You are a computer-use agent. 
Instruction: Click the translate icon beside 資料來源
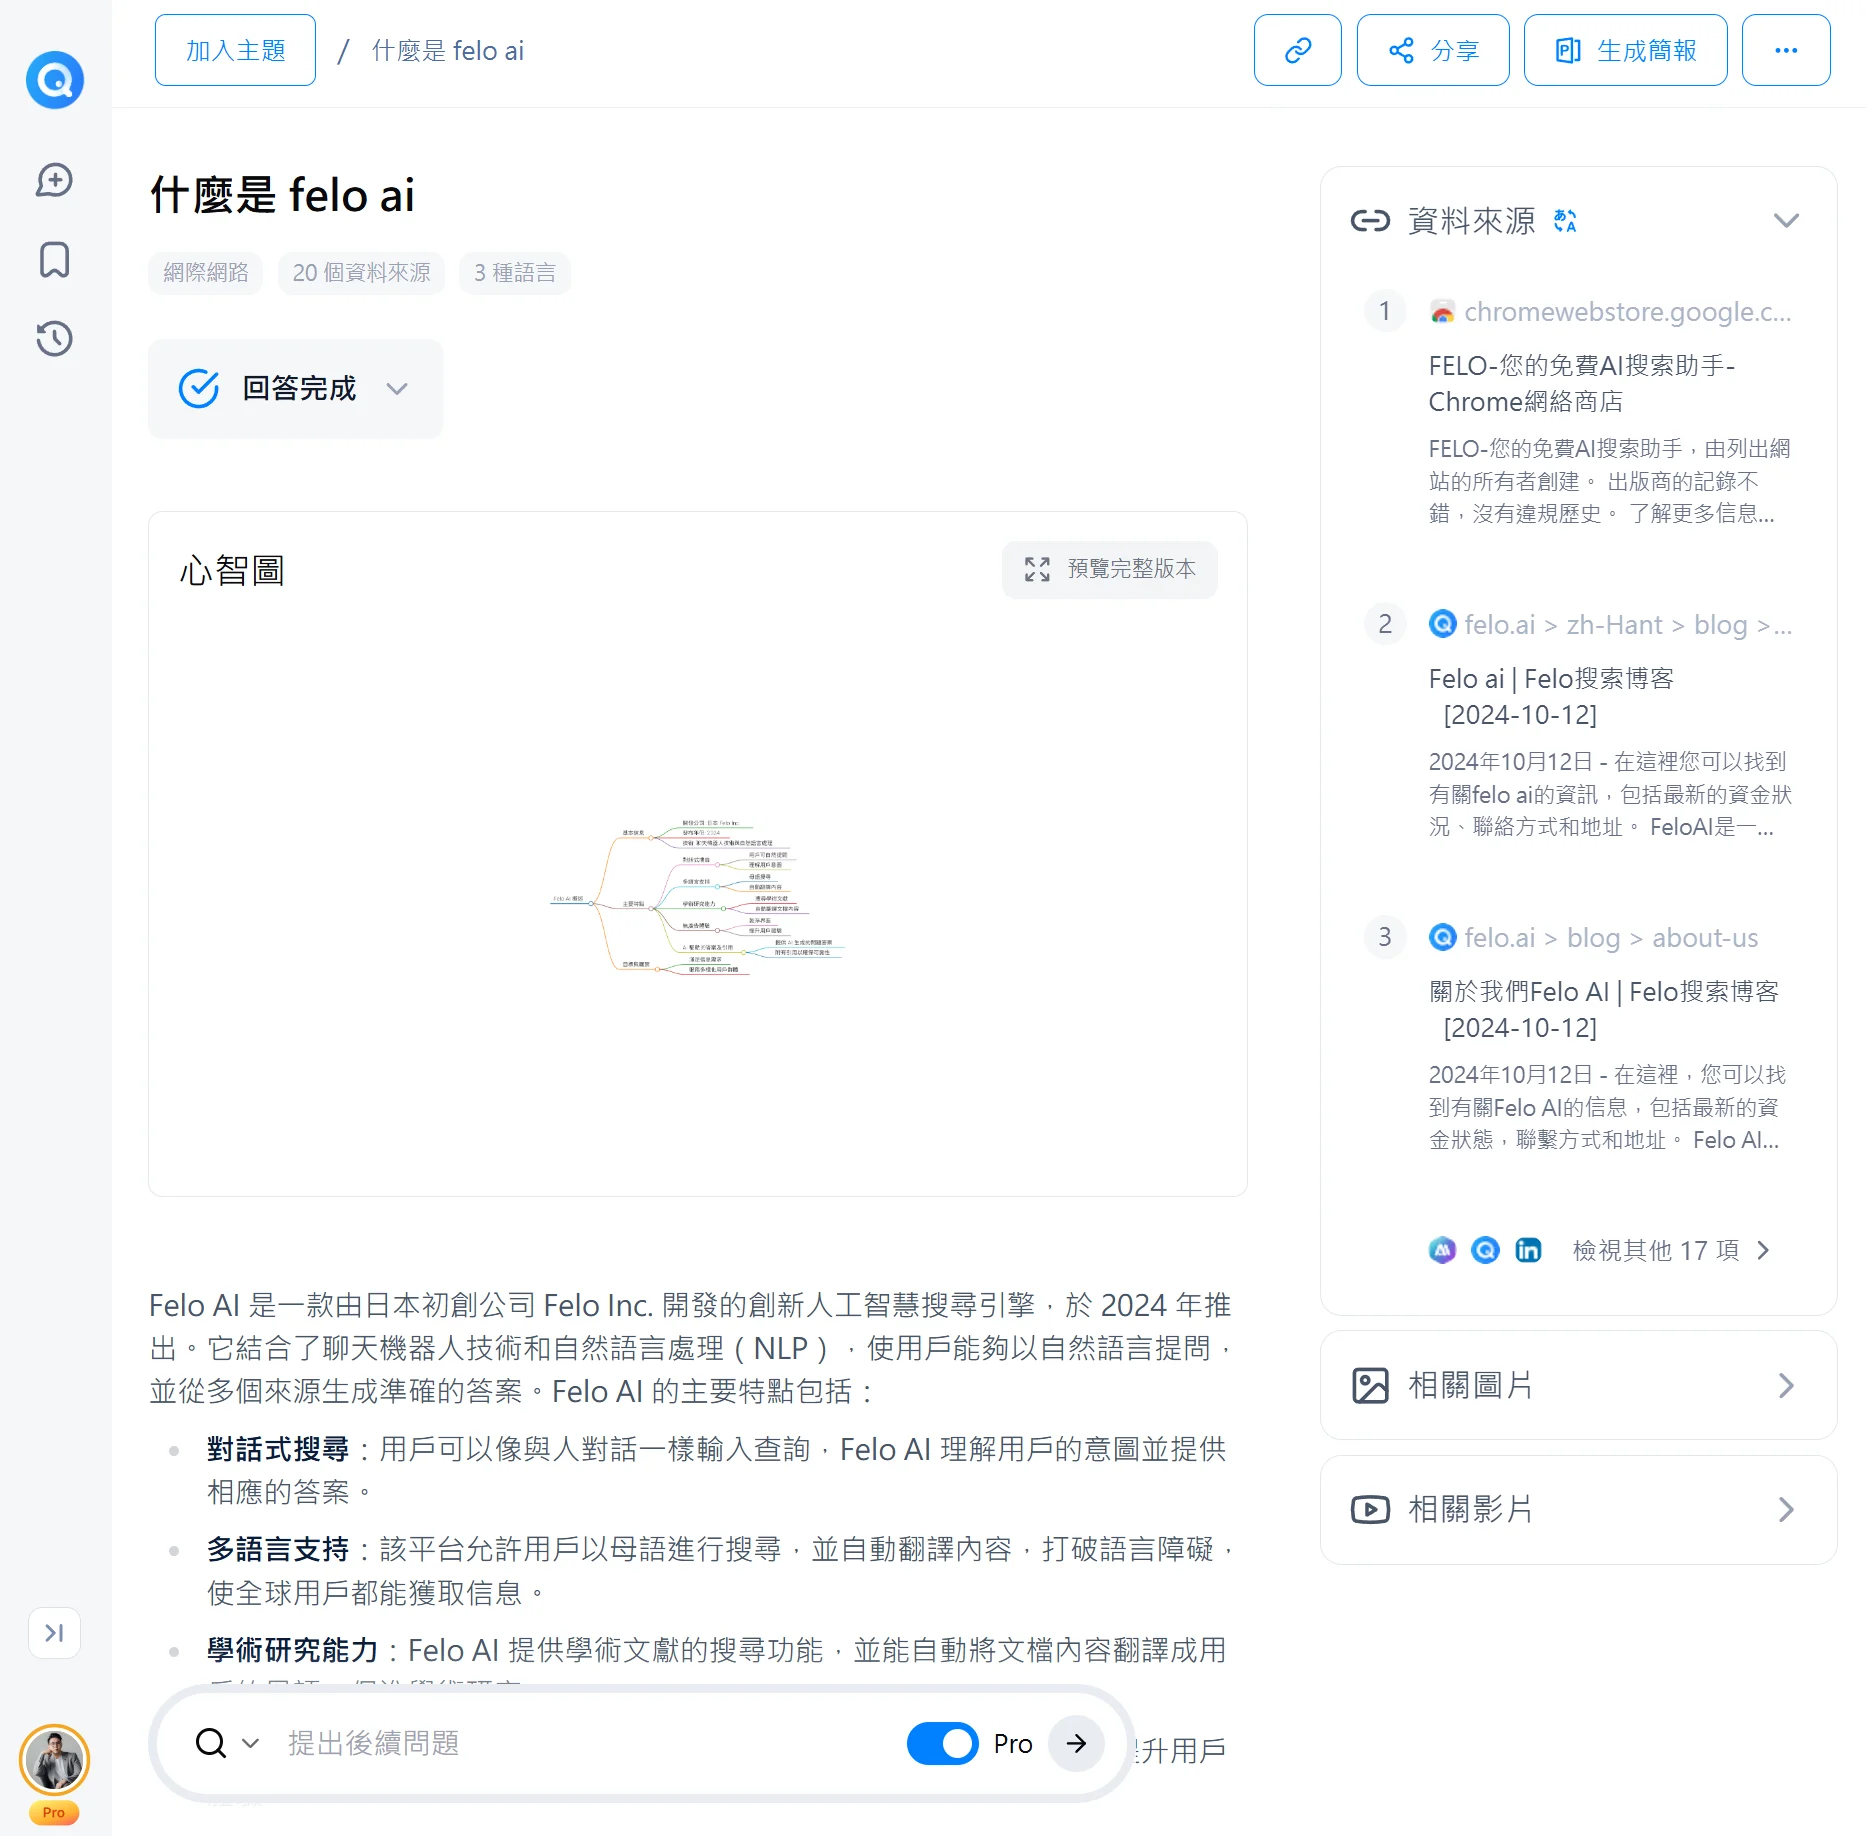coord(1565,221)
